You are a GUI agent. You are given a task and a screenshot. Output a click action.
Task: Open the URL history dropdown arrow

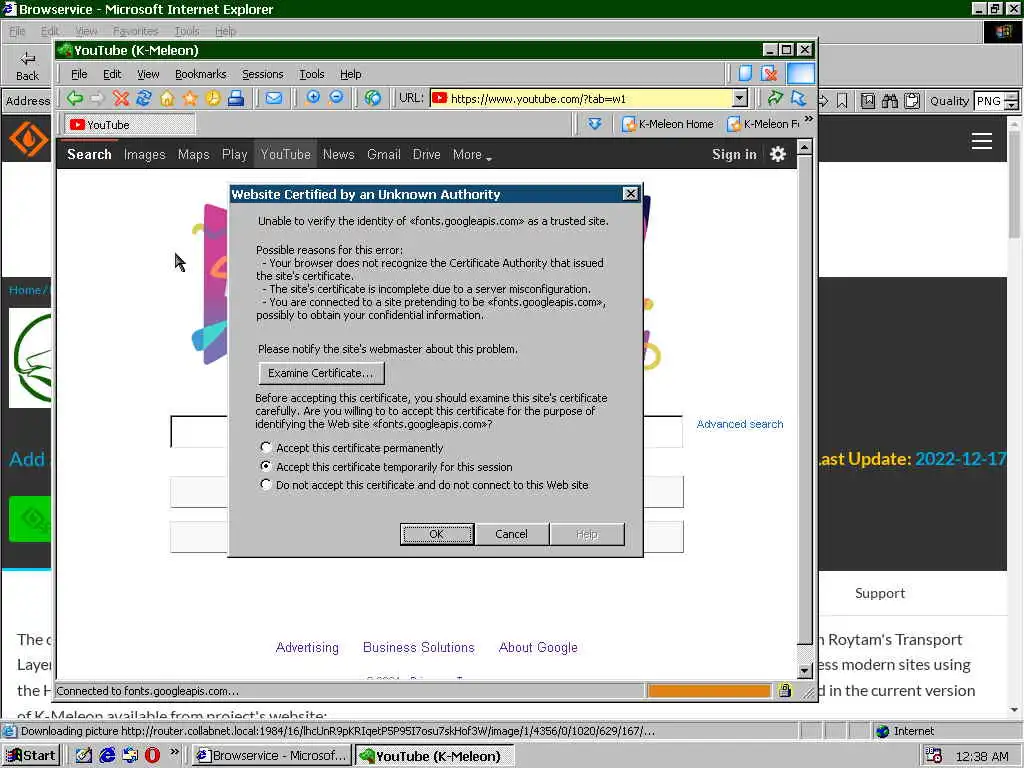[739, 99]
